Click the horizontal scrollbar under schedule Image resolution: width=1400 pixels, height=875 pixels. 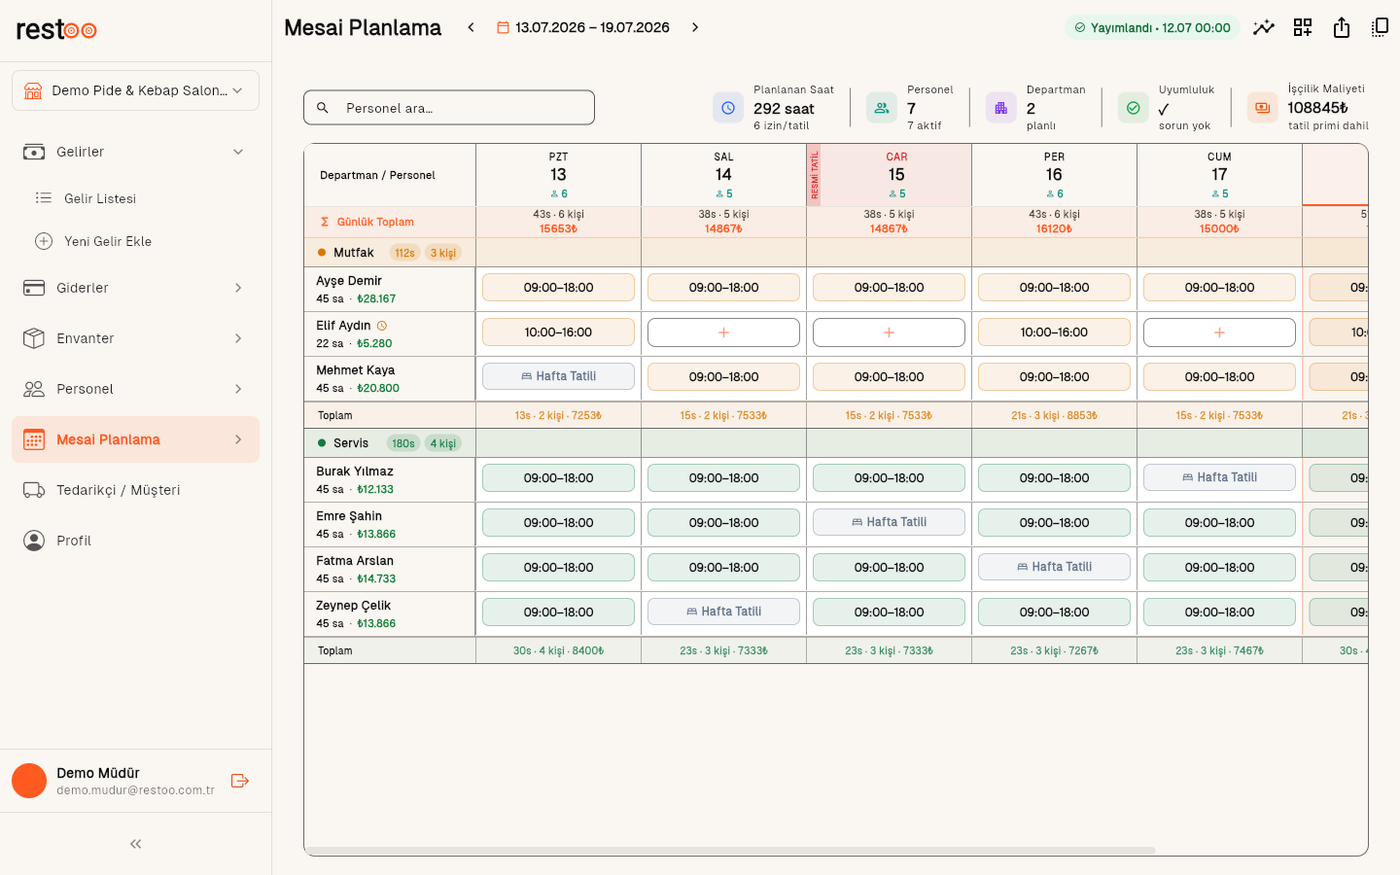[730, 851]
